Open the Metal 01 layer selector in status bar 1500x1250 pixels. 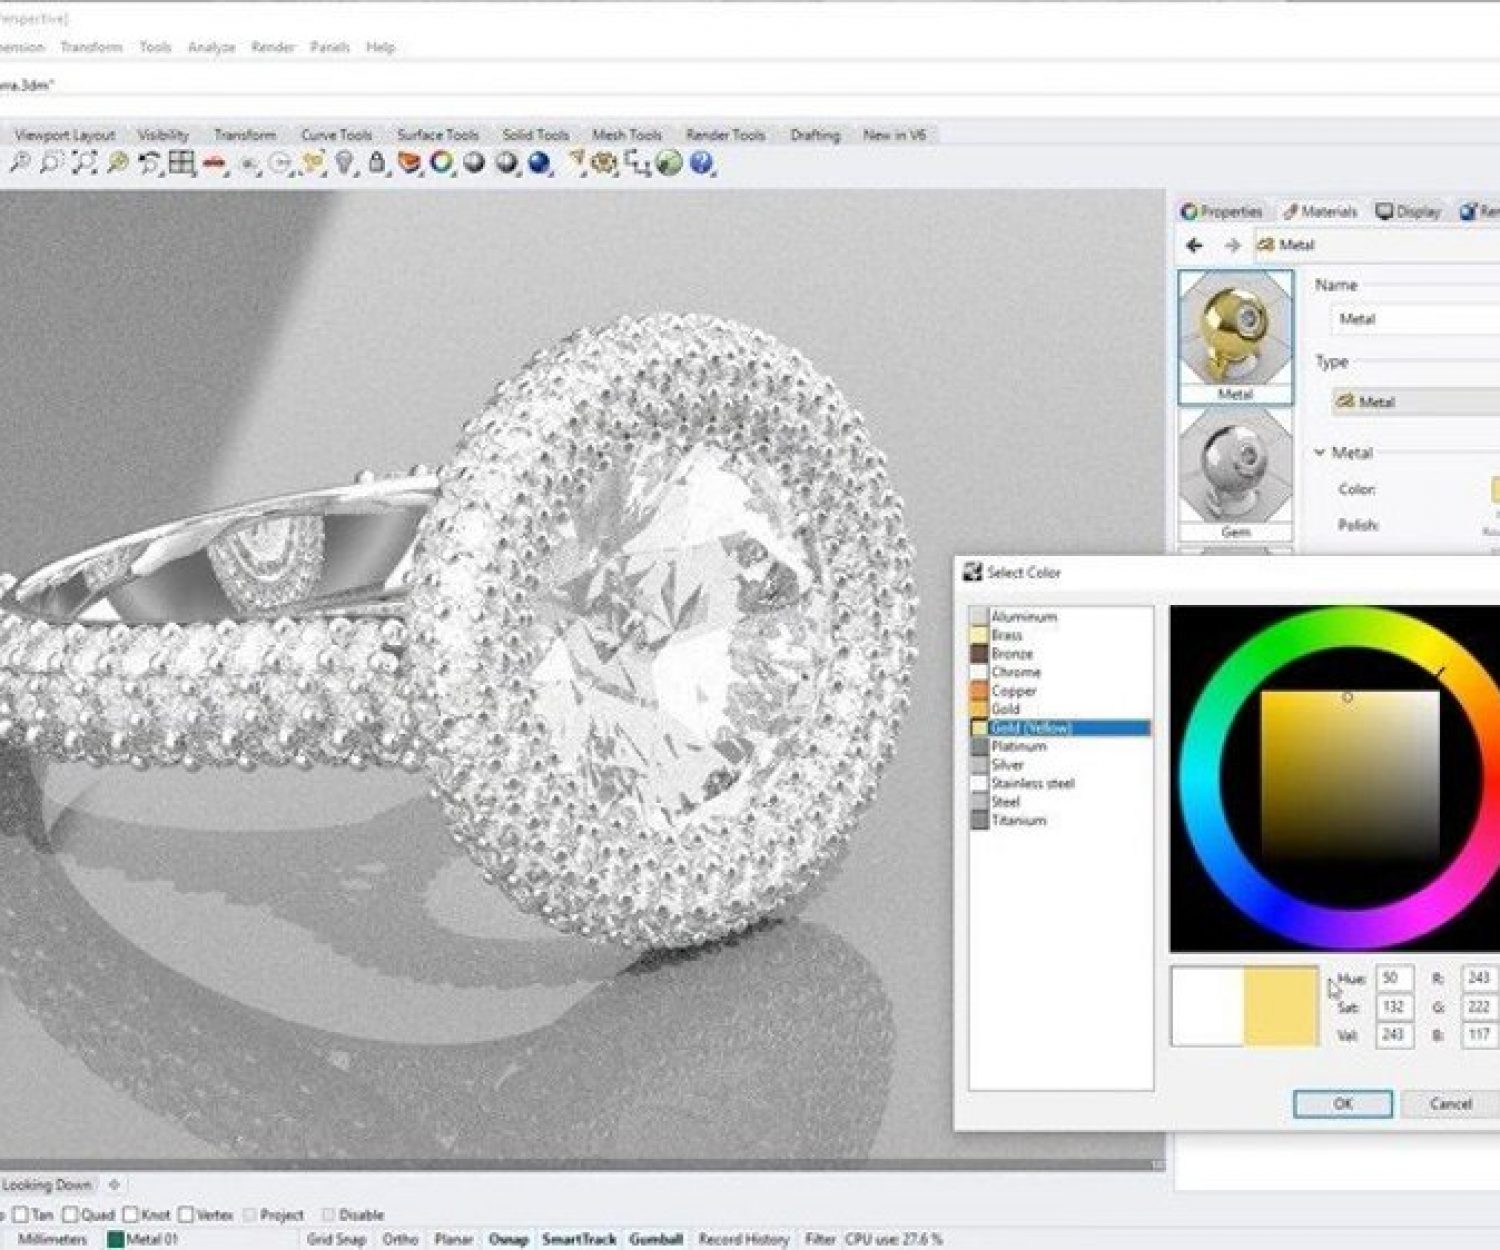coord(143,1239)
